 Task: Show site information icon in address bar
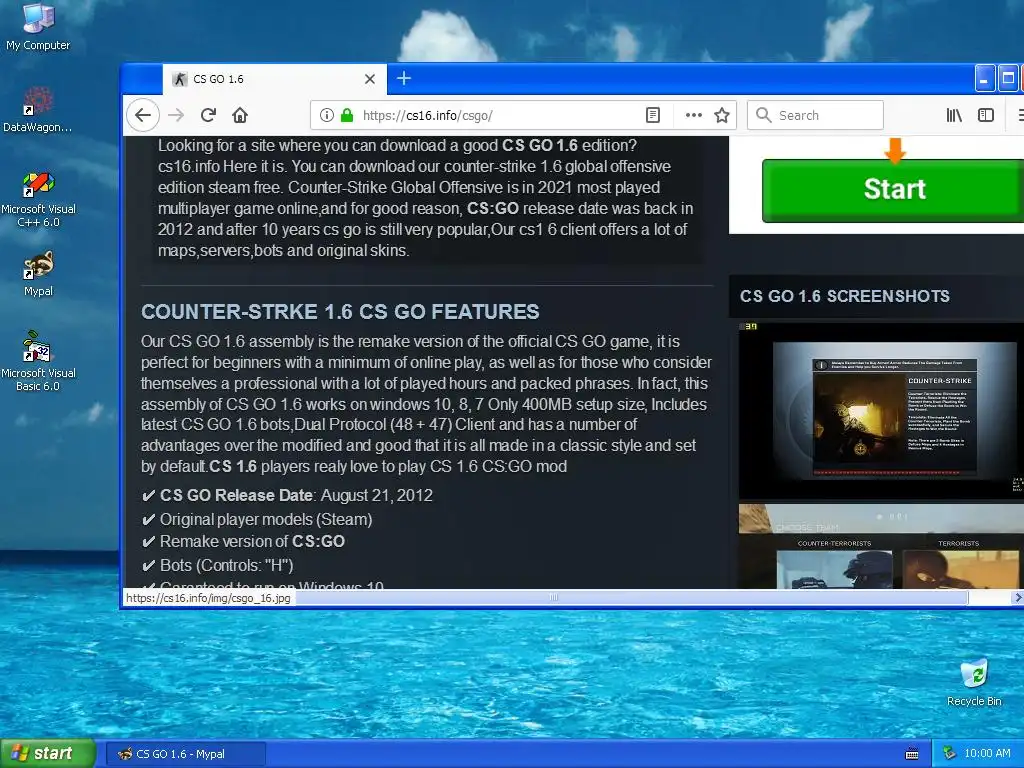(327, 116)
